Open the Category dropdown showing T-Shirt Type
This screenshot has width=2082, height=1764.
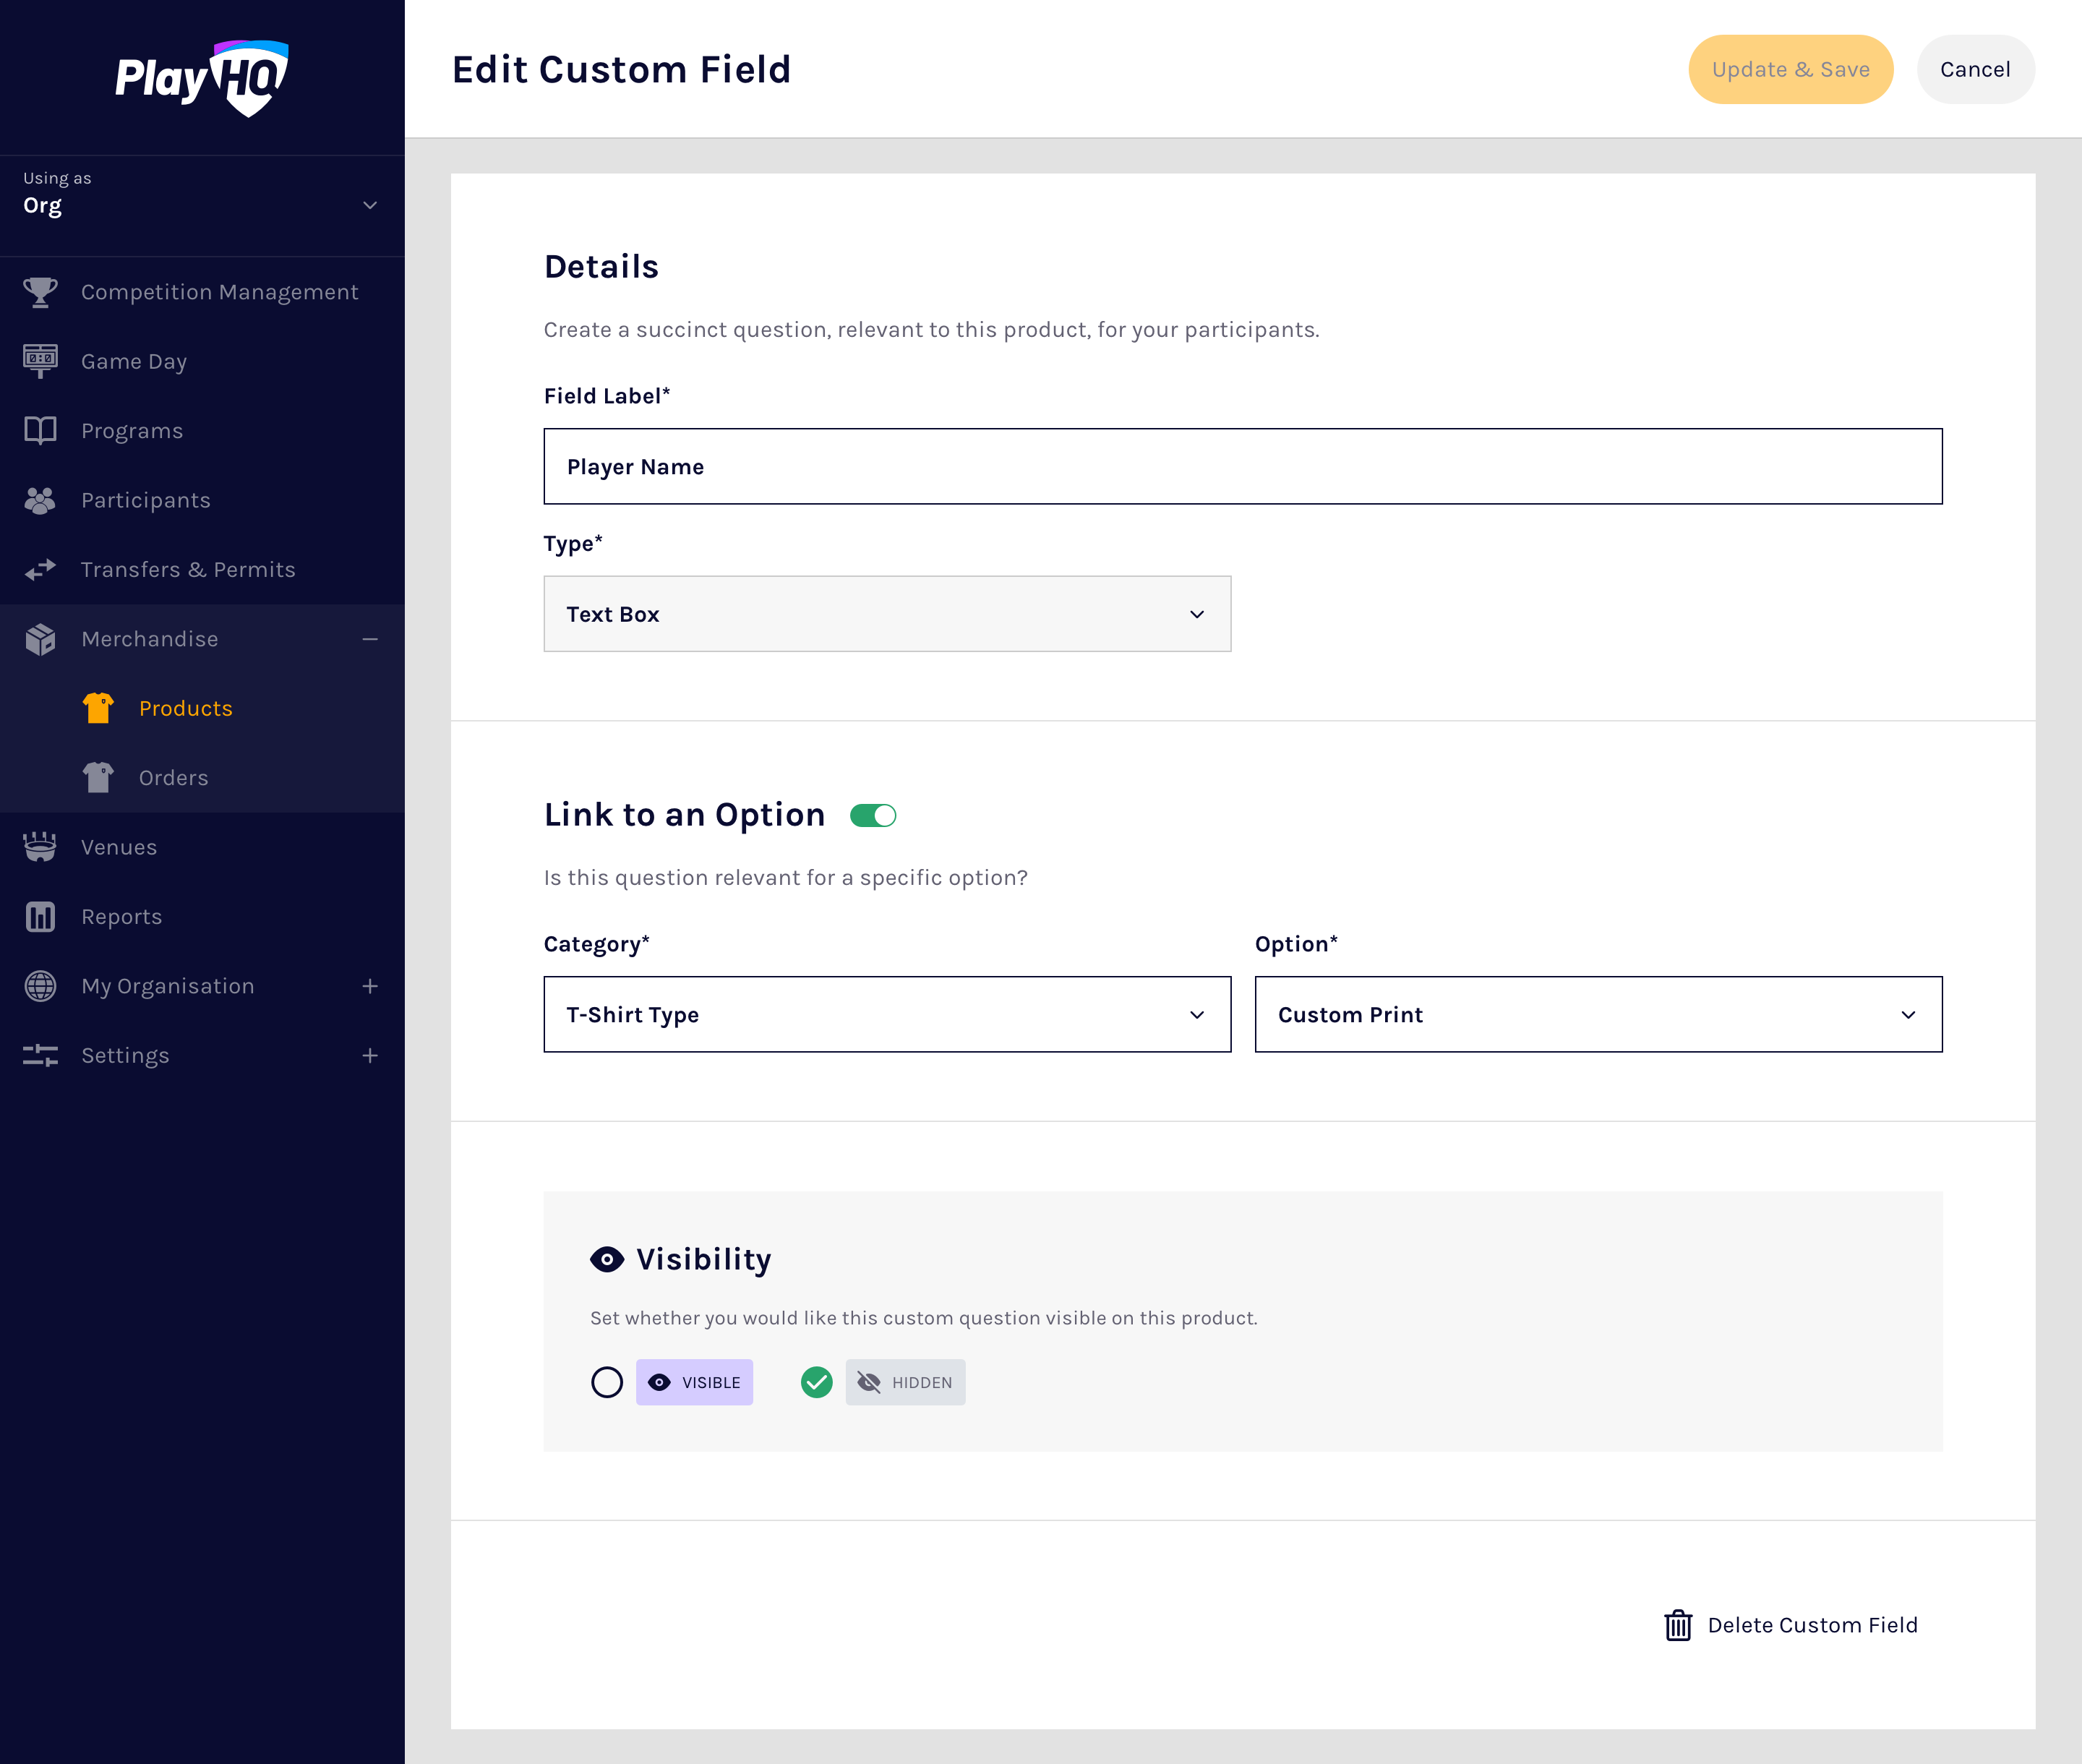(x=887, y=1014)
